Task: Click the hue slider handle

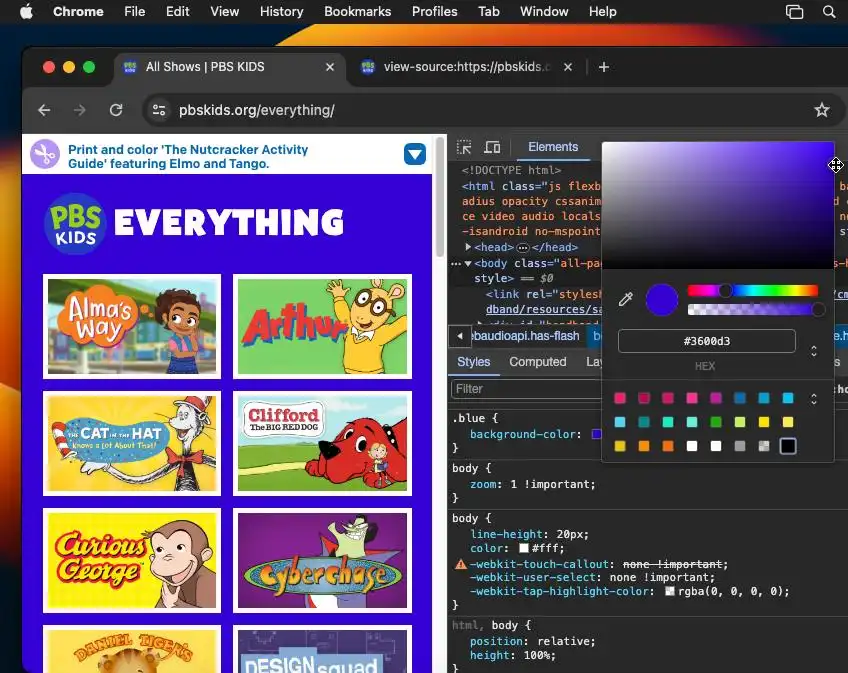Action: coord(725,291)
